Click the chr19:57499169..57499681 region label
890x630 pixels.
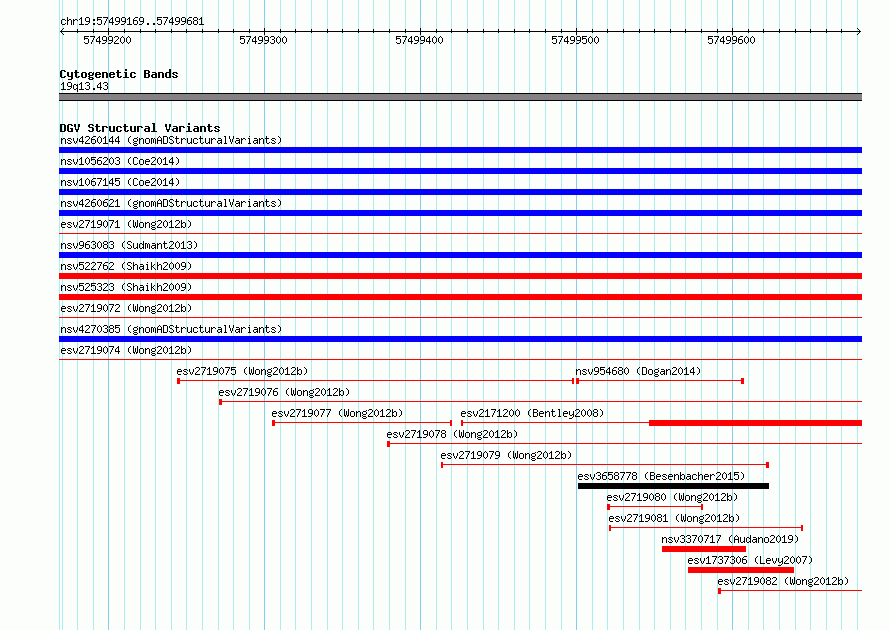click(x=132, y=21)
